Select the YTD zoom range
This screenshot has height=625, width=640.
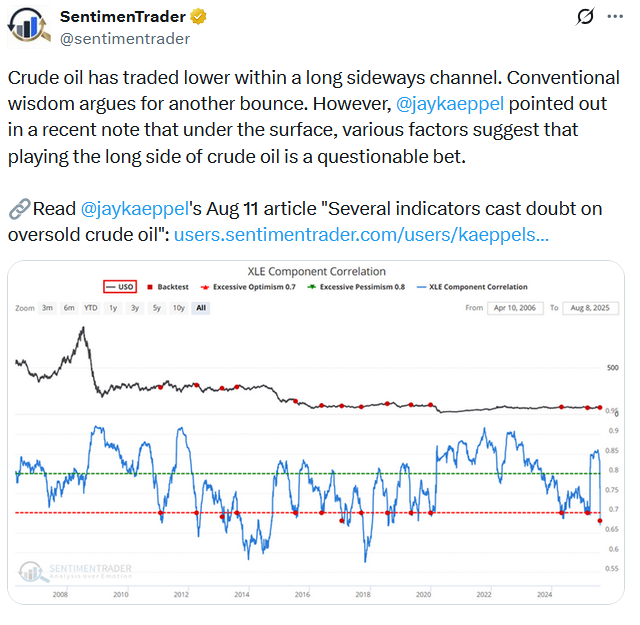pos(91,308)
